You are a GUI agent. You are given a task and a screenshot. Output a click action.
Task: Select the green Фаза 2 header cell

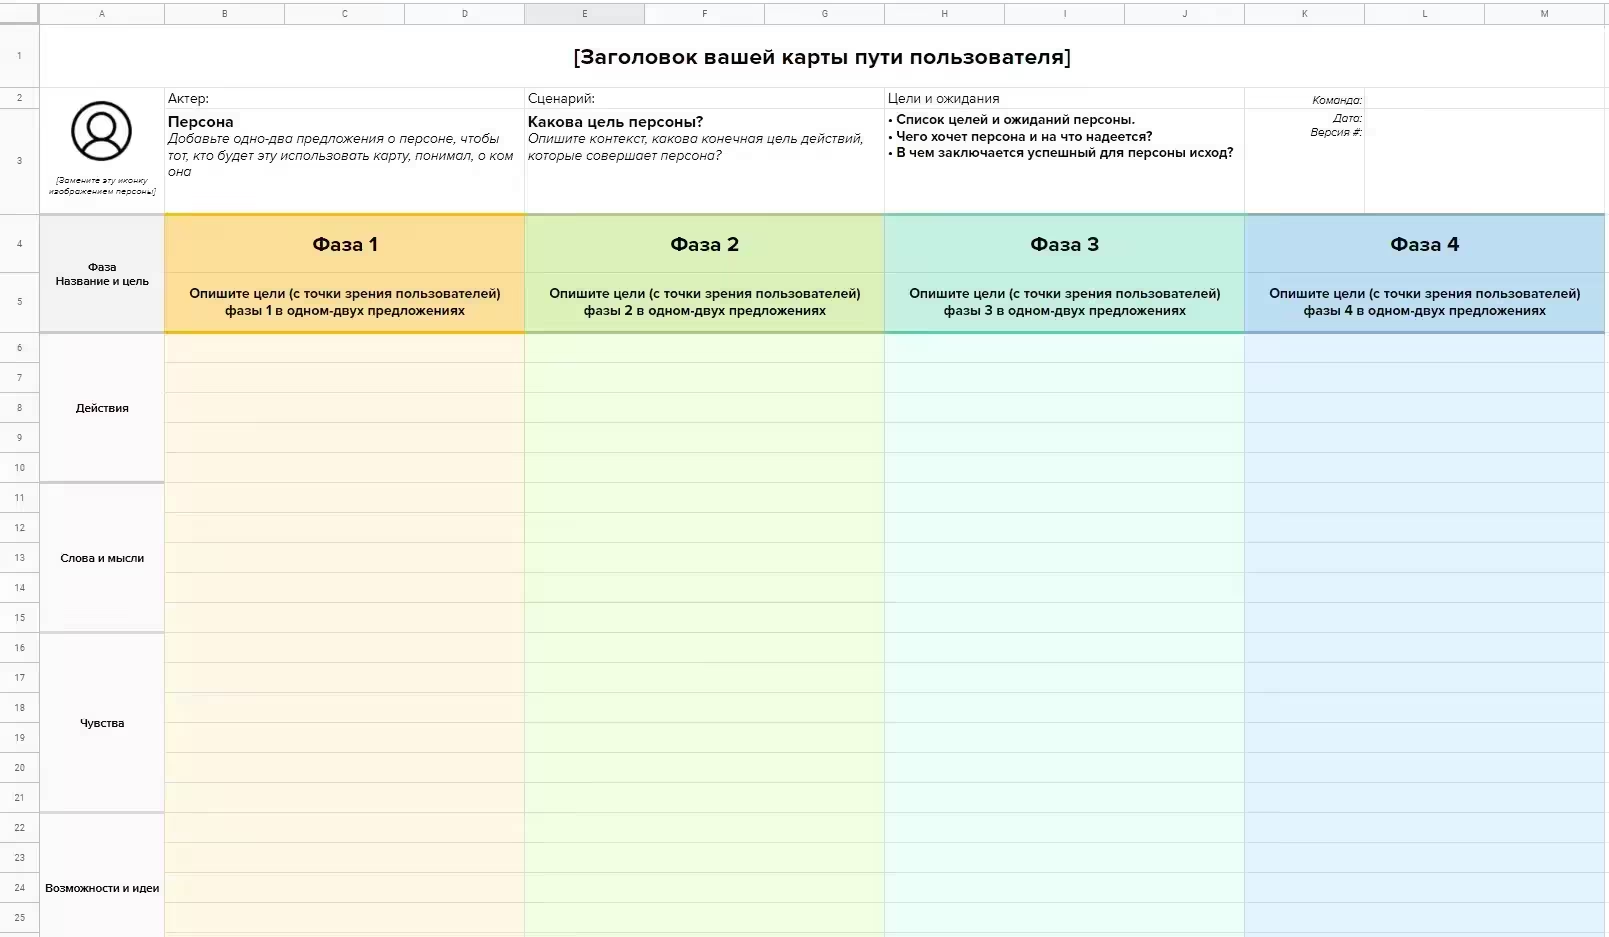[x=704, y=245]
